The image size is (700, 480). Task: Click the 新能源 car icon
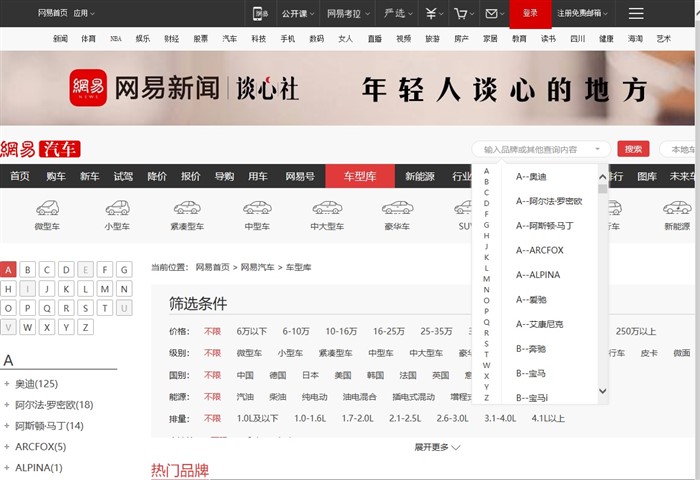click(677, 208)
